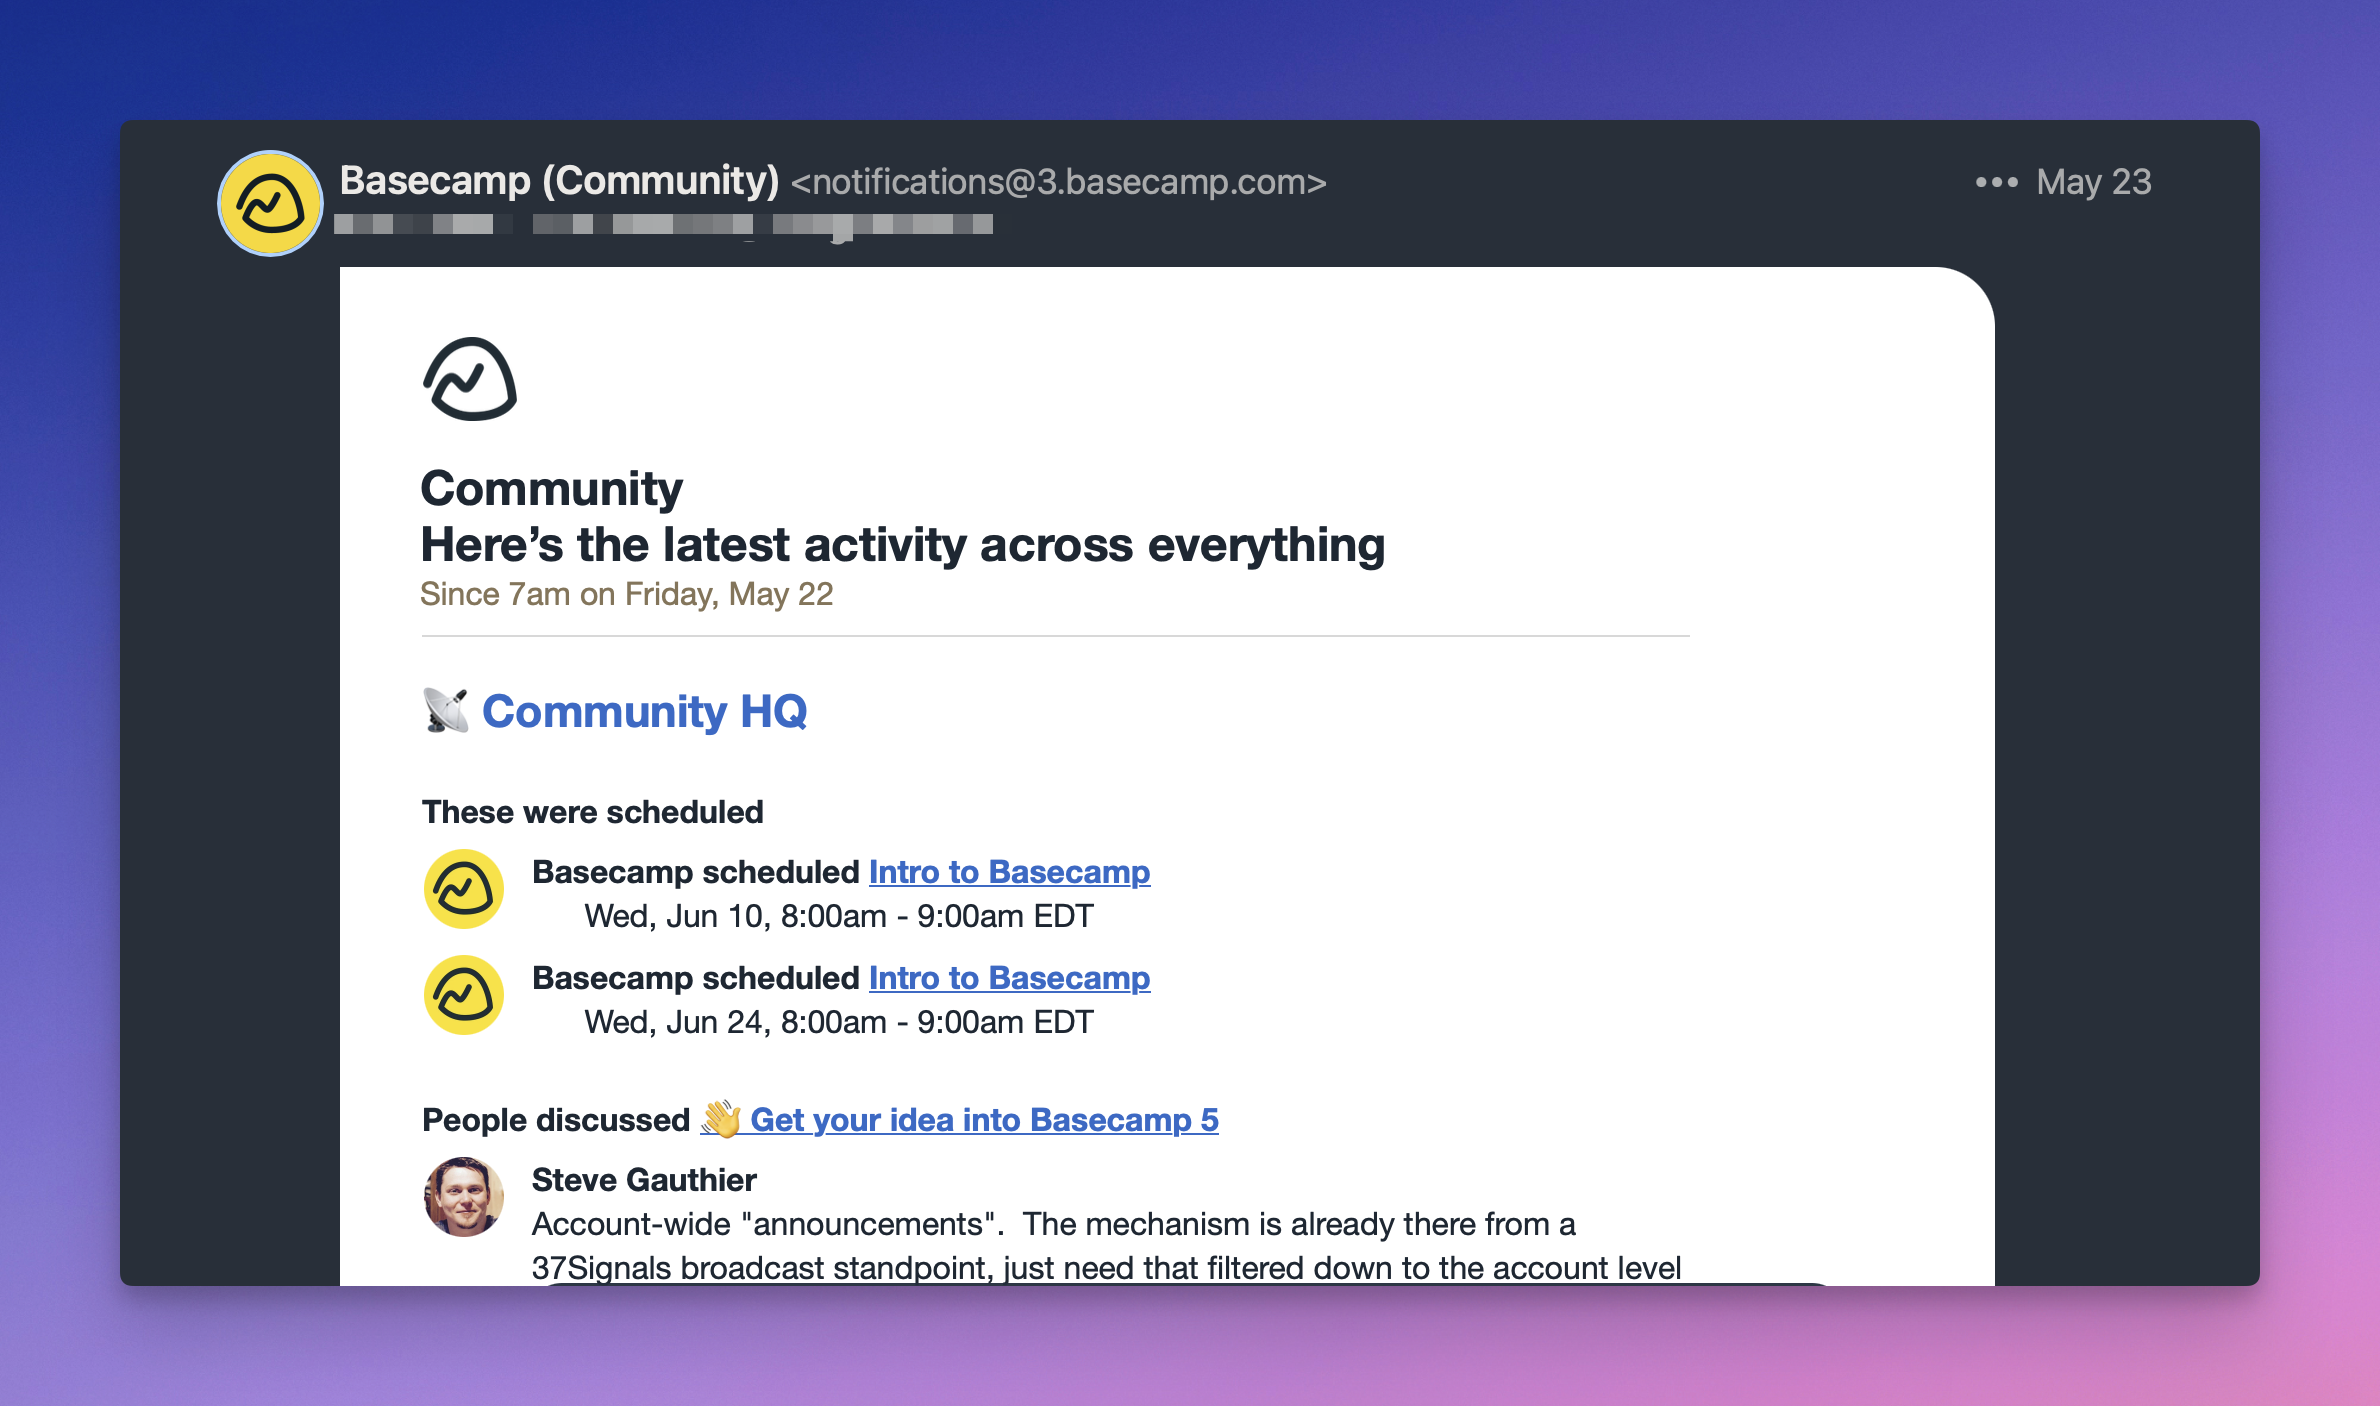Click the Basecamp sender avatar in the email header
2380x1406 pixels.
[x=270, y=203]
